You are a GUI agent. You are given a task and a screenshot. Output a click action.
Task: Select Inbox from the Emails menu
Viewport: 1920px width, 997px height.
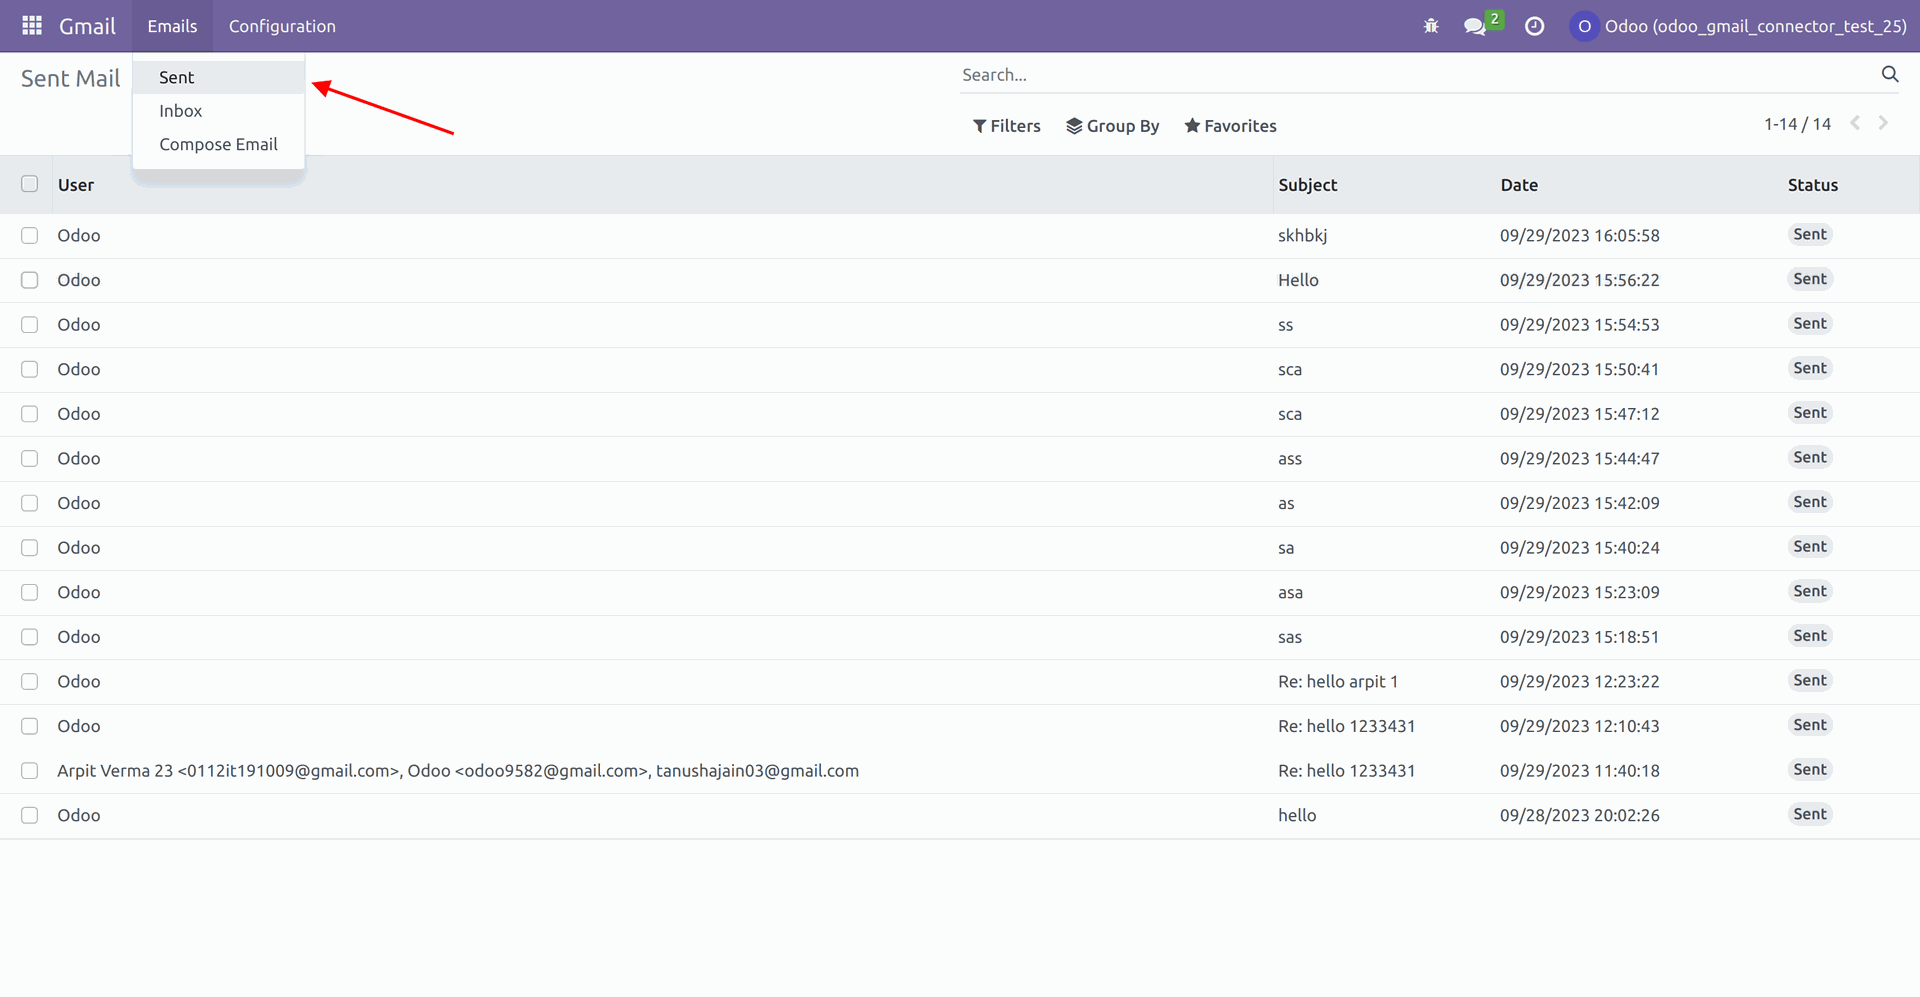click(181, 111)
